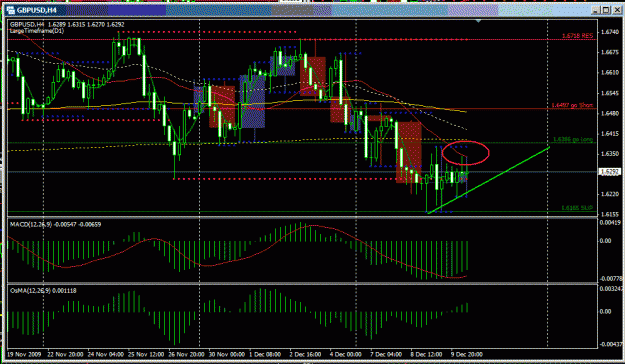Click the 22 Nov 20:00 time label

[x=65, y=354]
